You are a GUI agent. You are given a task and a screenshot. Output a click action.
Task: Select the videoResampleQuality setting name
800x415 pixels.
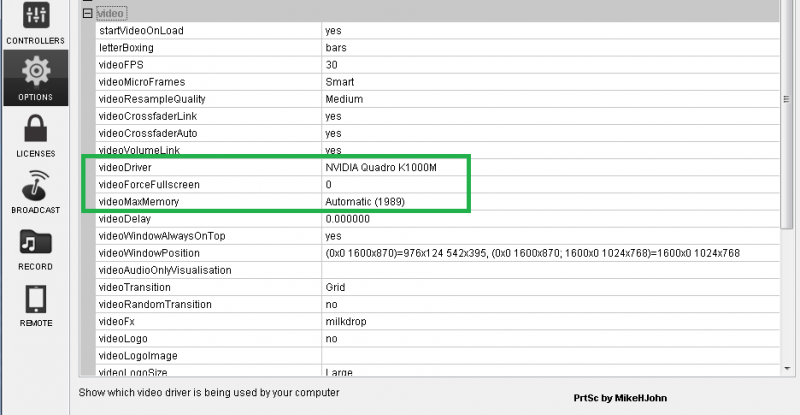pos(152,99)
